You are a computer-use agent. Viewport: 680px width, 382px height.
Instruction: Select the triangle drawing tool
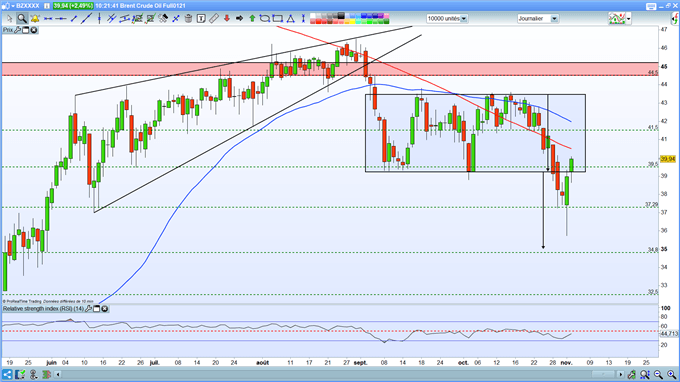click(x=290, y=18)
